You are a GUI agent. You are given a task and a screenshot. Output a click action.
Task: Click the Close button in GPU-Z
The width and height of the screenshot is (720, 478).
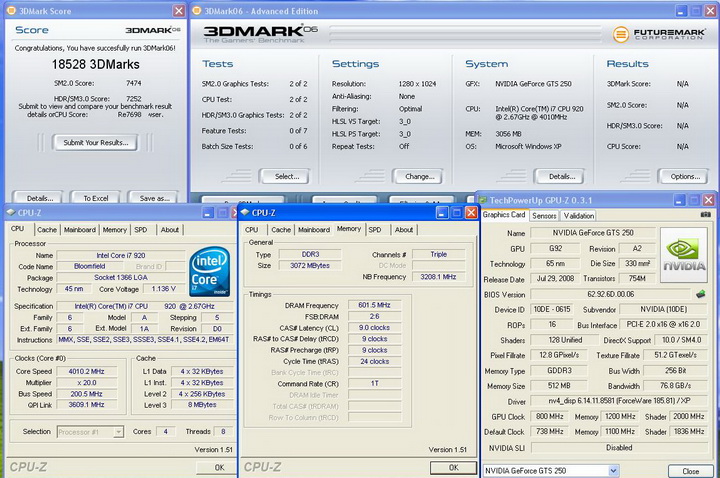[x=690, y=471]
